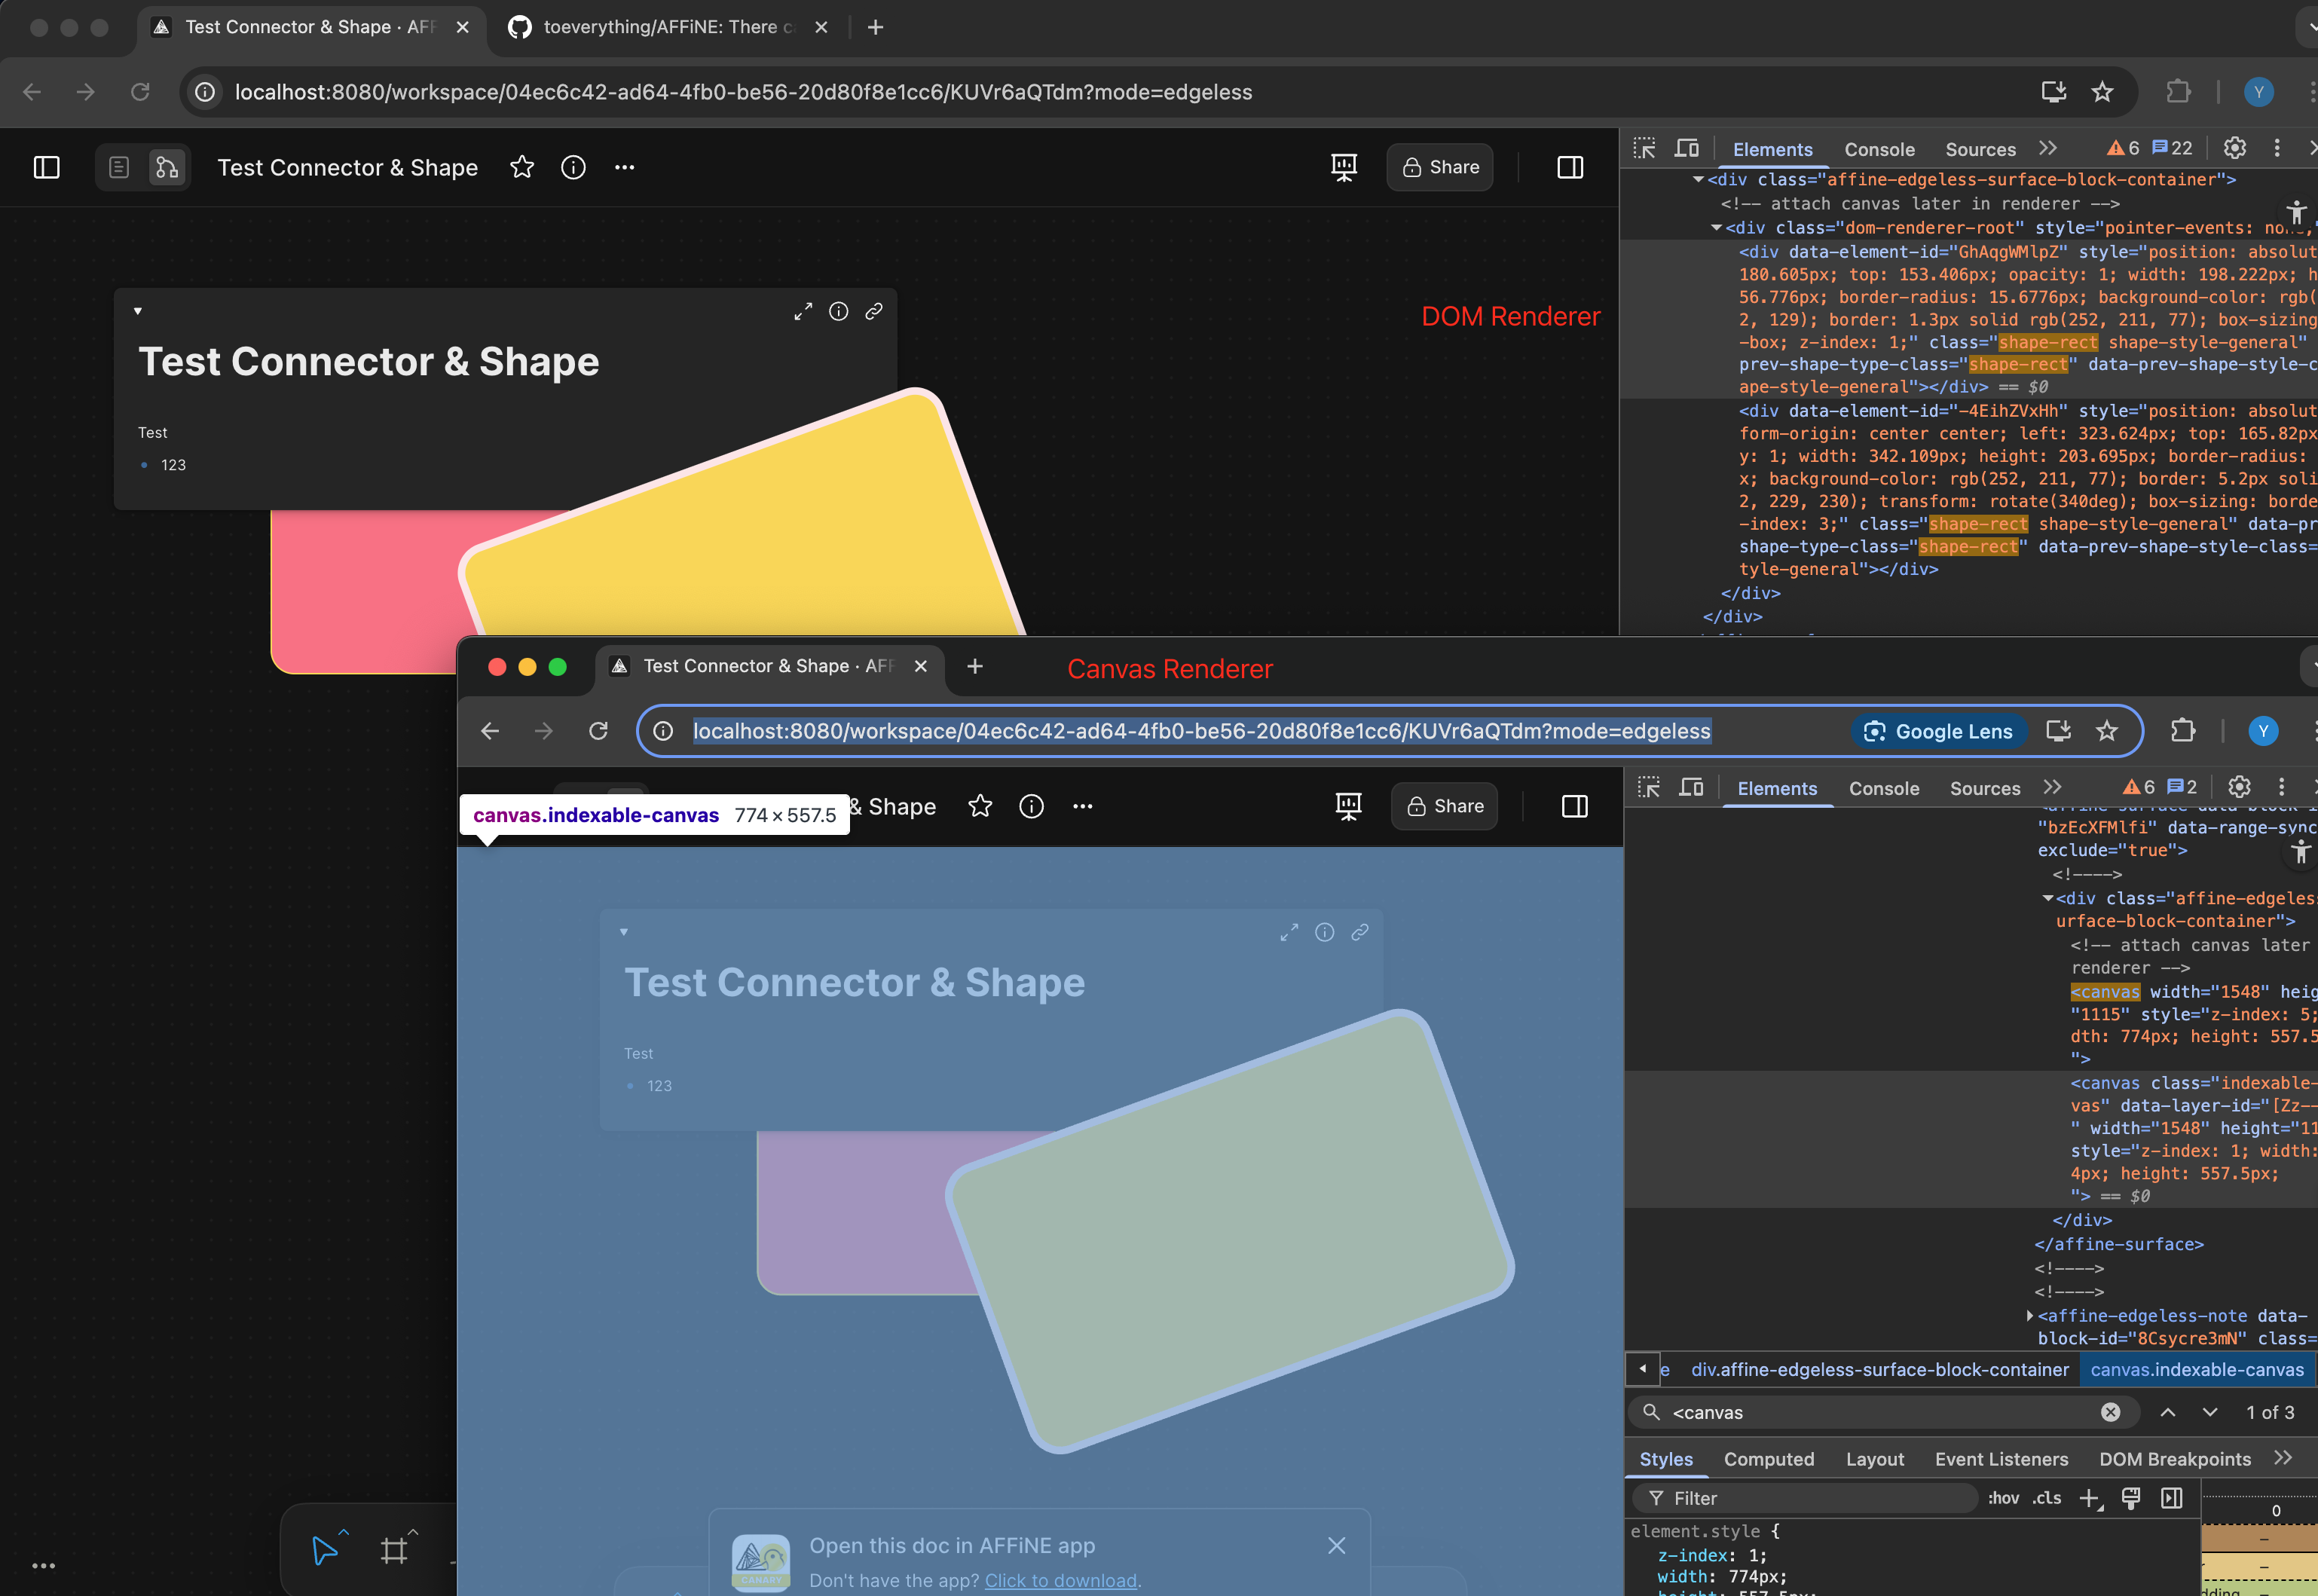Toggle the :hov element state panel

pos(2003,1498)
